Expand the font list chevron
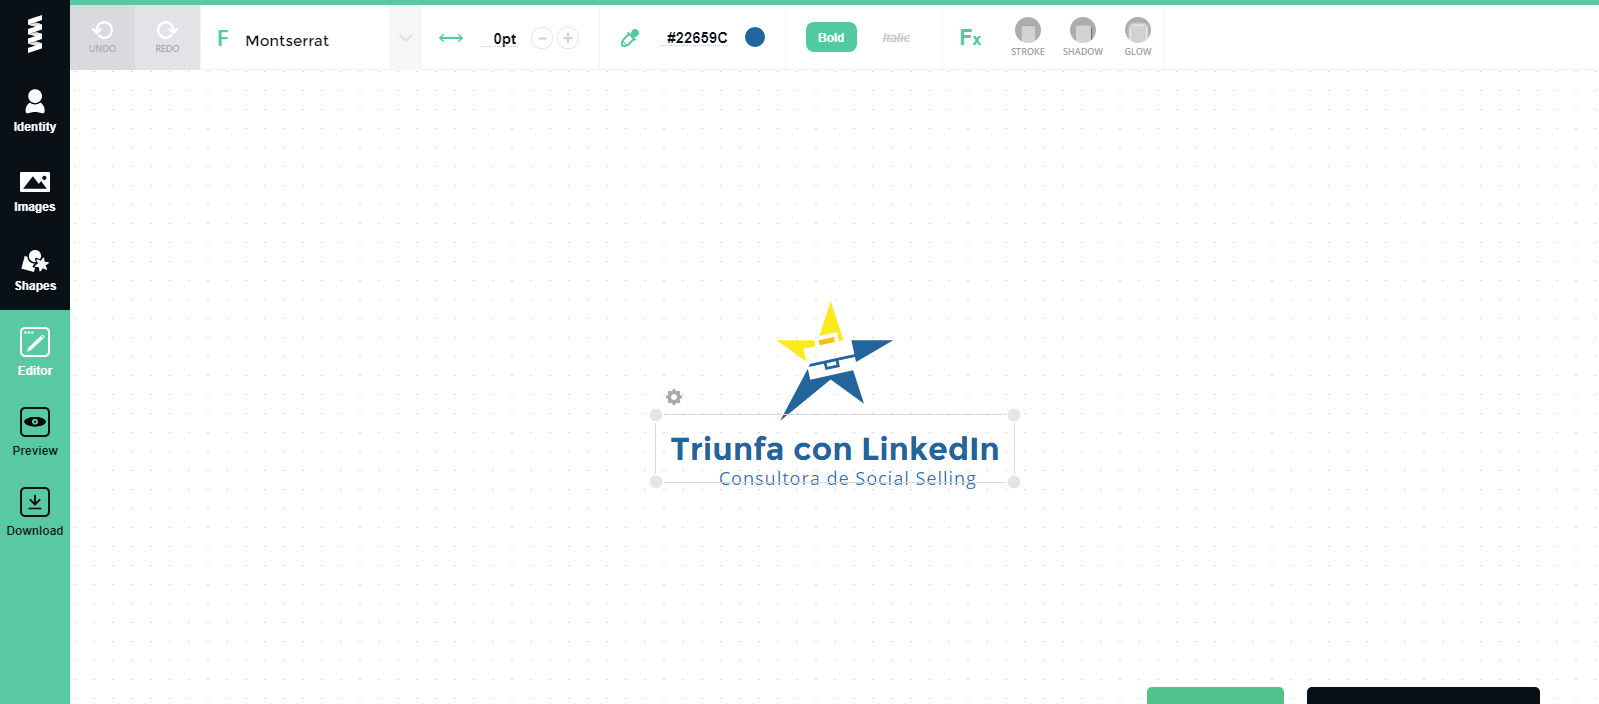The width and height of the screenshot is (1599, 704). point(405,38)
